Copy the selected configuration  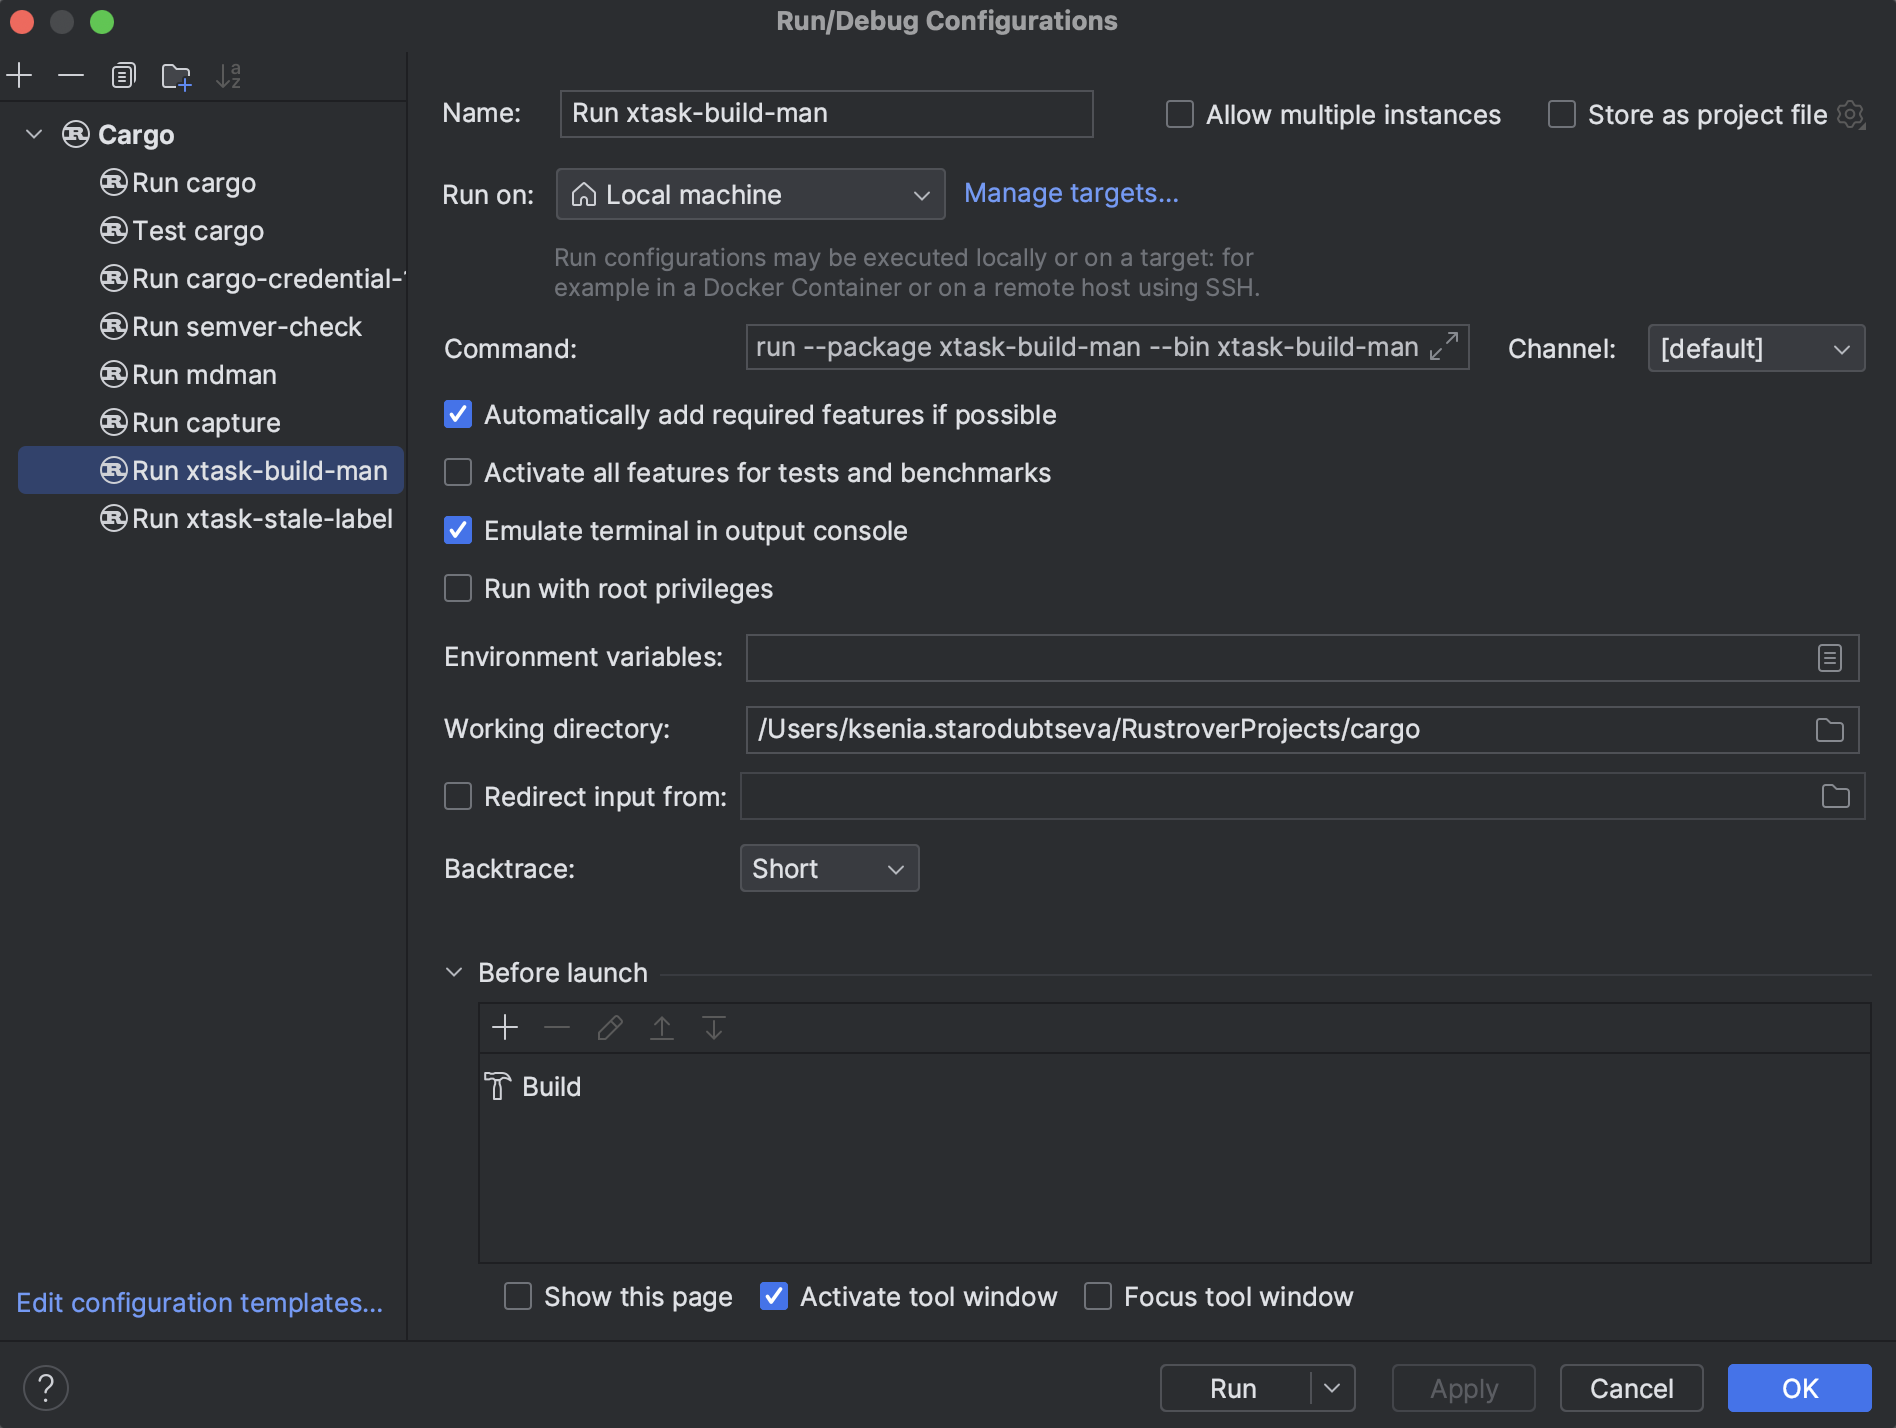click(123, 75)
